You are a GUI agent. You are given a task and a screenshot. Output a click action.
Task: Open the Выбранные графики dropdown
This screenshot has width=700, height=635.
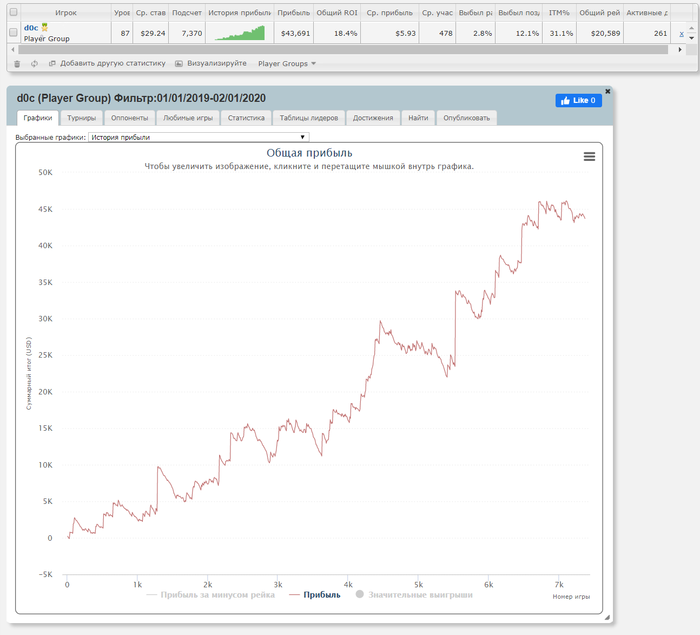199,137
